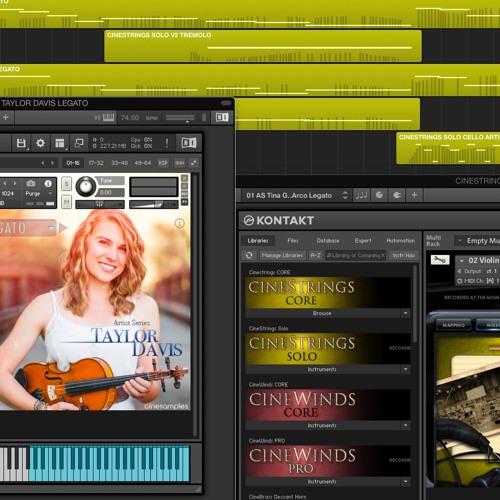Select CINESTRINGS SOLO V2 TREMOLO clip
The image size is (500, 500).
263,46
